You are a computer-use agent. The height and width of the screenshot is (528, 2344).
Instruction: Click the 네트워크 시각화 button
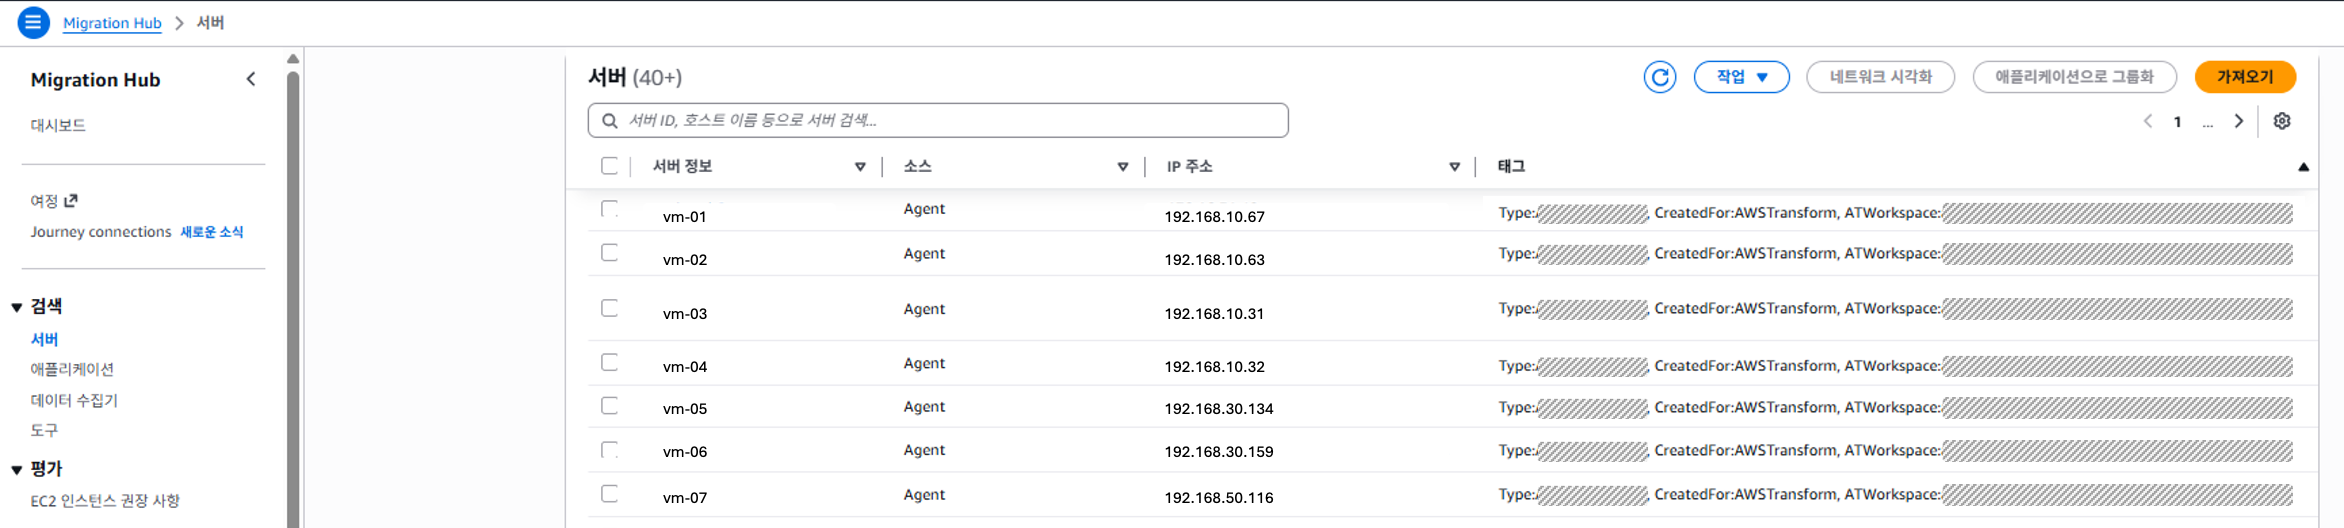(x=1880, y=77)
